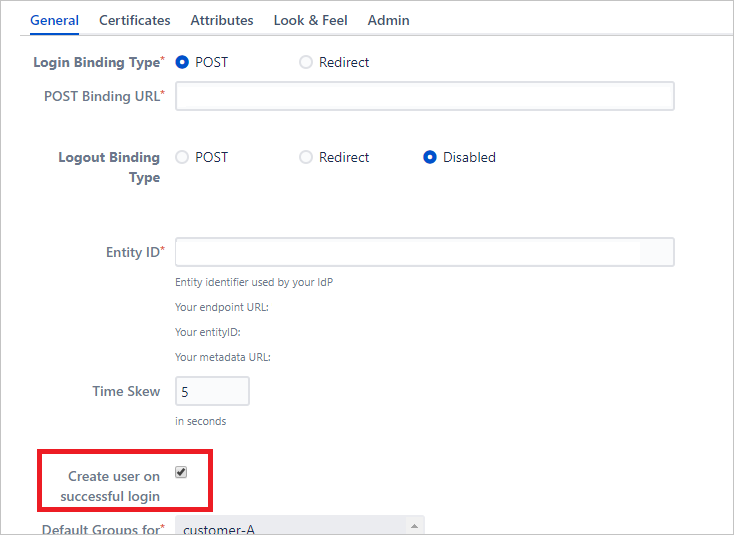Open the Look & Feel tab
734x535 pixels.
click(310, 21)
